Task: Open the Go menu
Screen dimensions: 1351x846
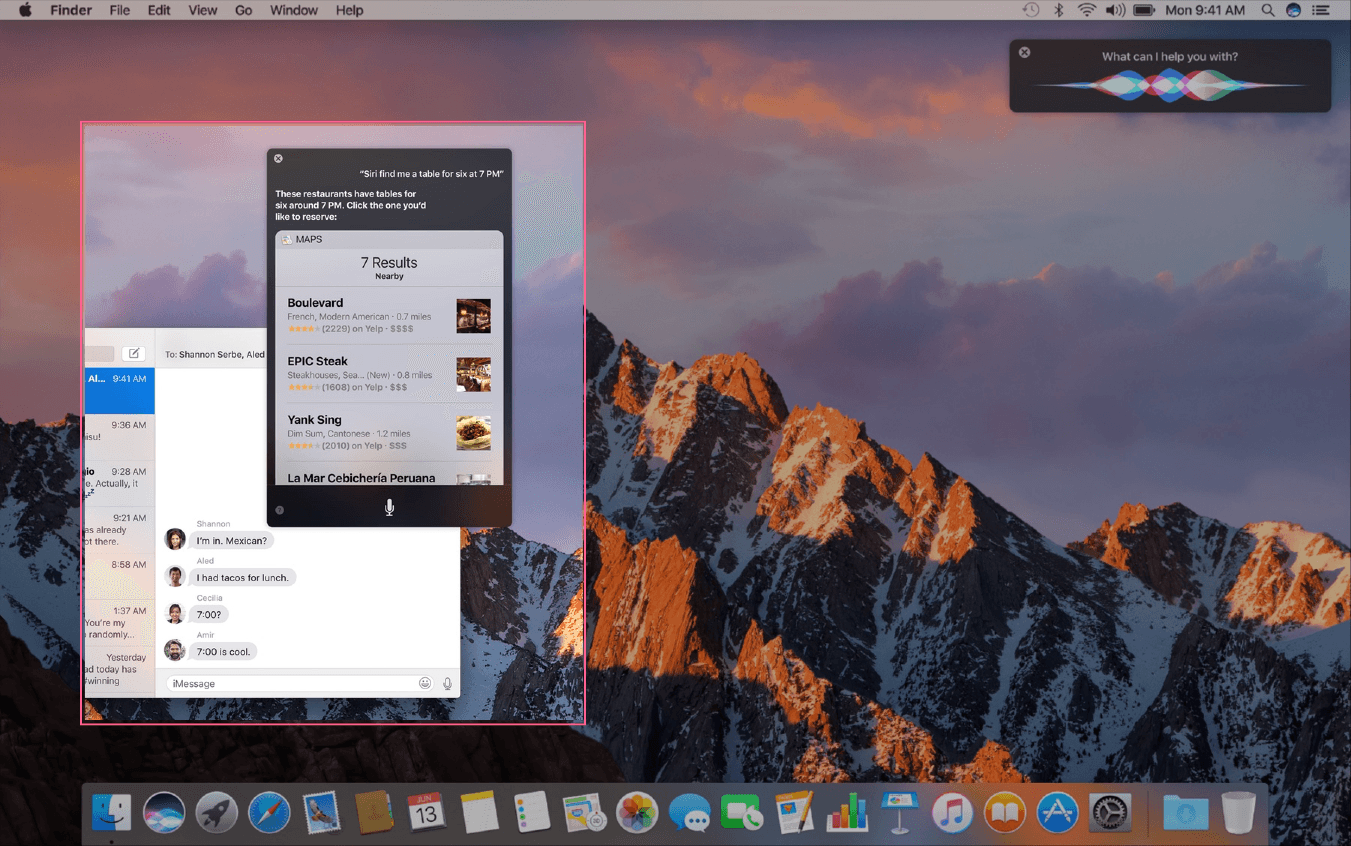Action: [x=244, y=10]
